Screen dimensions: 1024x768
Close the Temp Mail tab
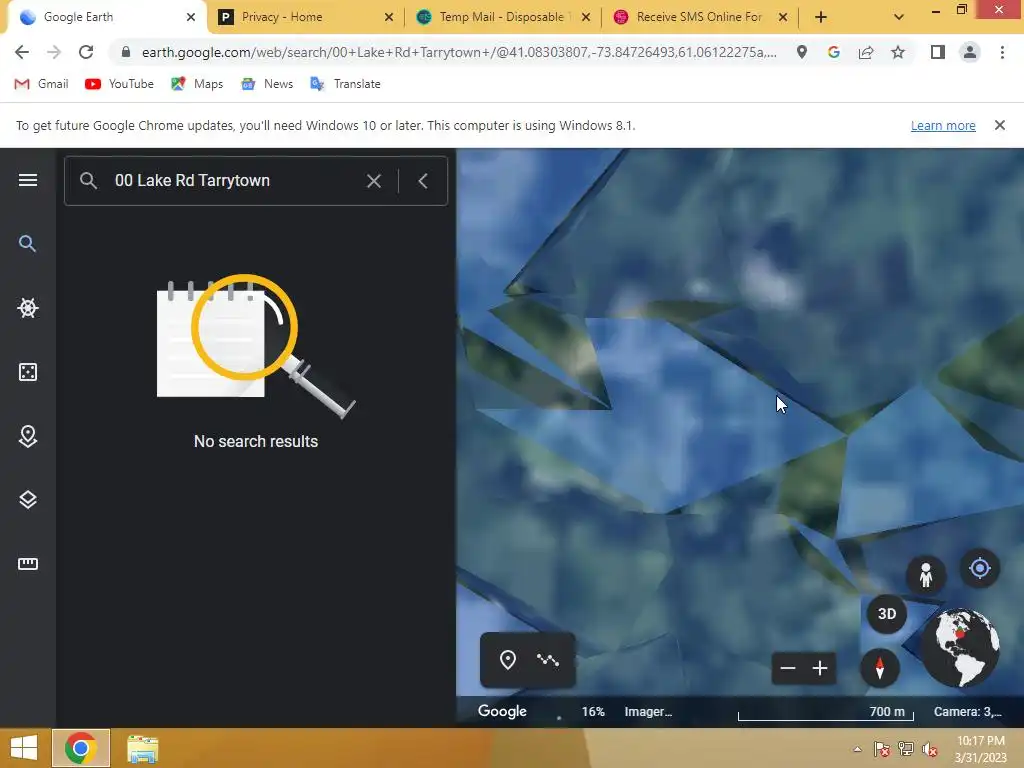point(586,18)
